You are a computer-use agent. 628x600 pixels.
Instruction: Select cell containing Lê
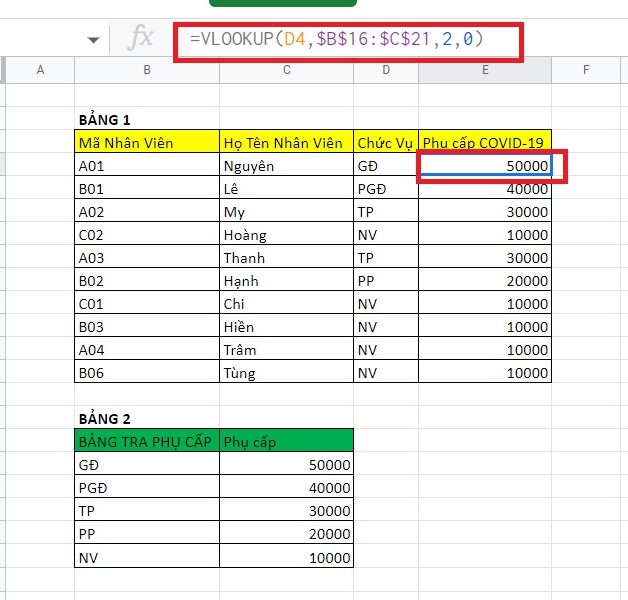point(286,187)
